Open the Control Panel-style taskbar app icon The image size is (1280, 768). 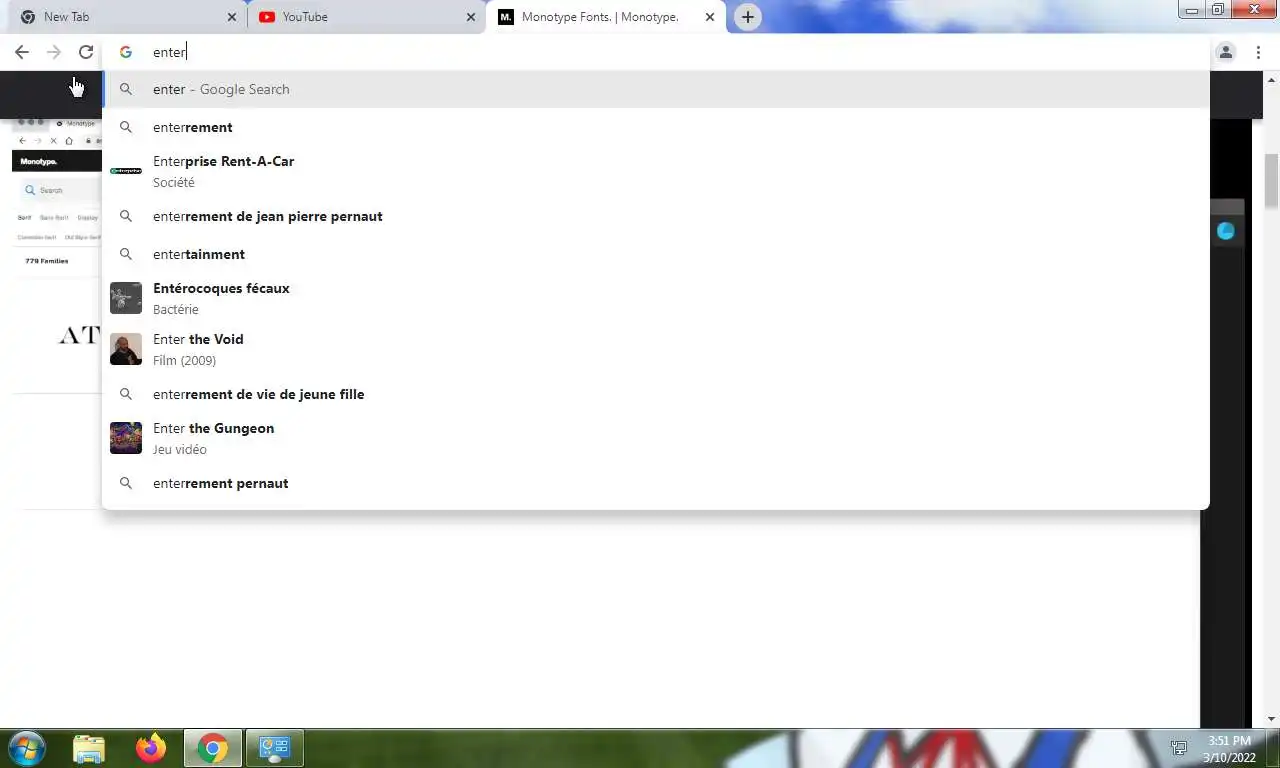pos(275,748)
